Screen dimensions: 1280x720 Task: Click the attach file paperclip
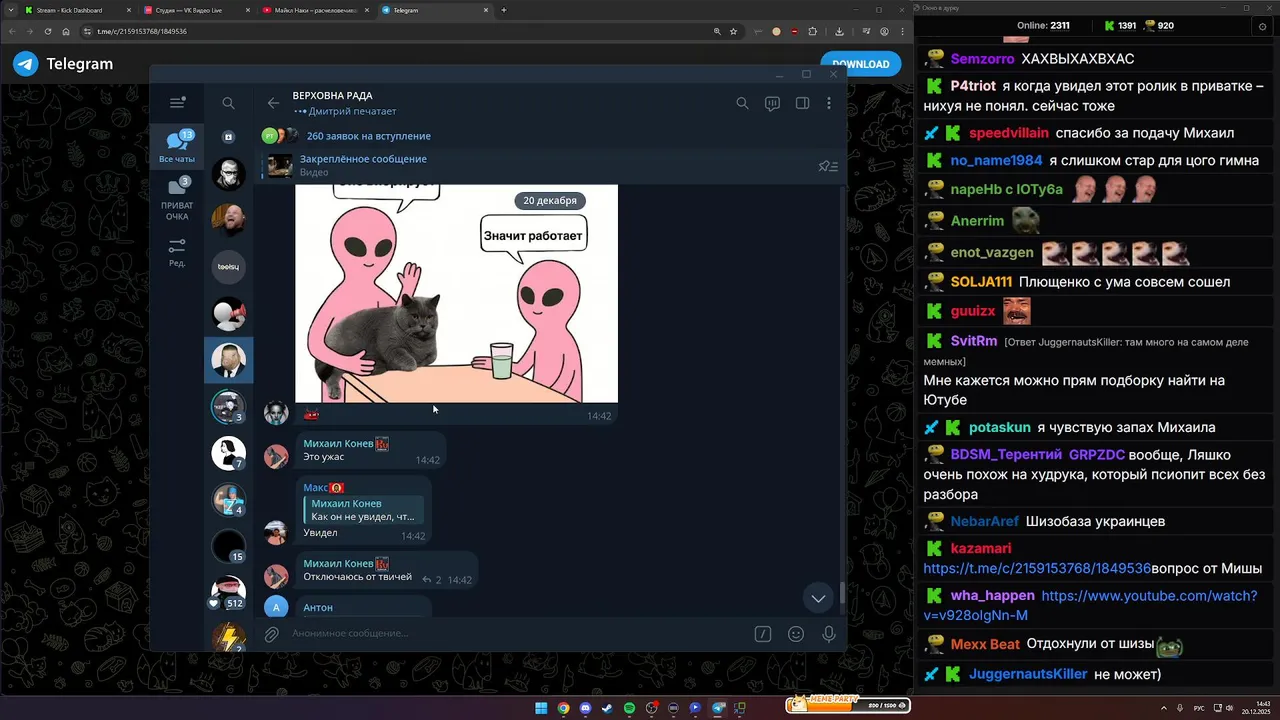[x=271, y=634]
